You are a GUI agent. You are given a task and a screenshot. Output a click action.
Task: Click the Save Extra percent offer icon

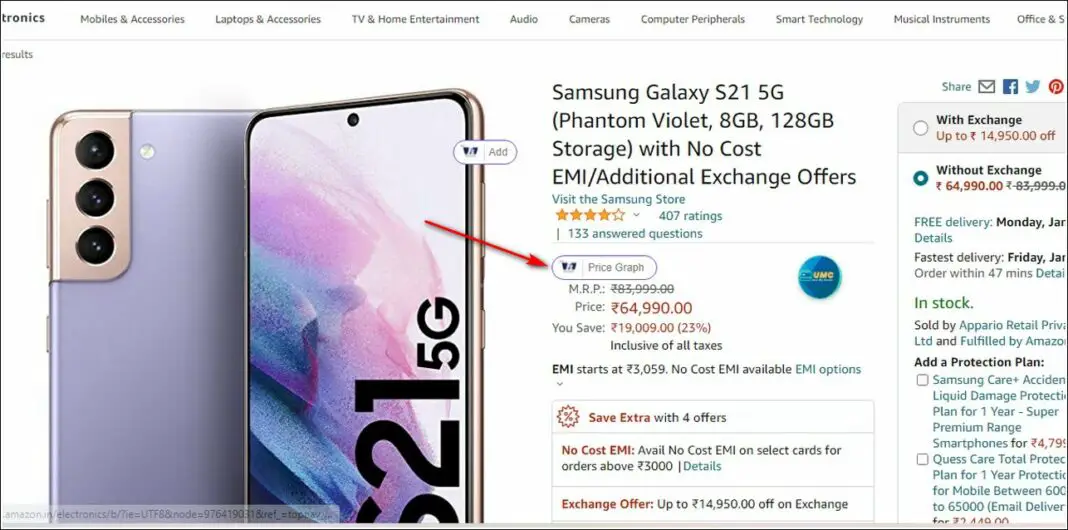pyautogui.click(x=568, y=417)
